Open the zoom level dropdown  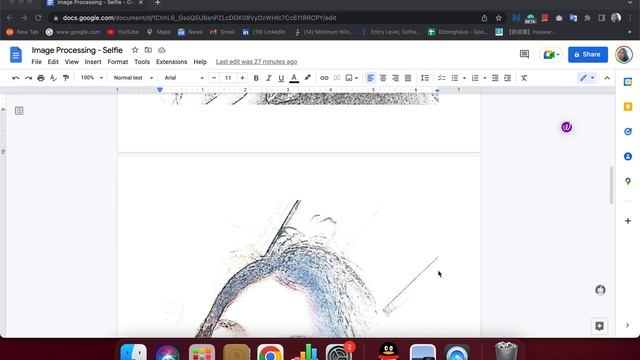(91, 78)
